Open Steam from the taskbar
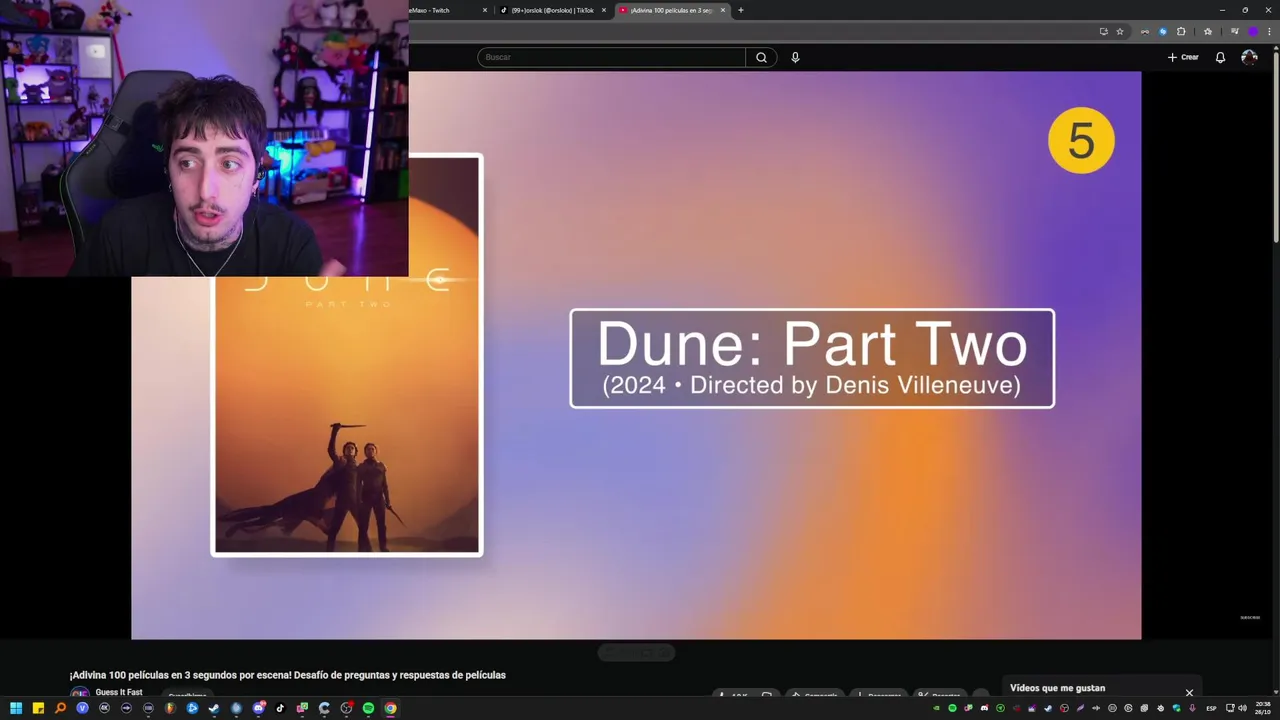 214,708
